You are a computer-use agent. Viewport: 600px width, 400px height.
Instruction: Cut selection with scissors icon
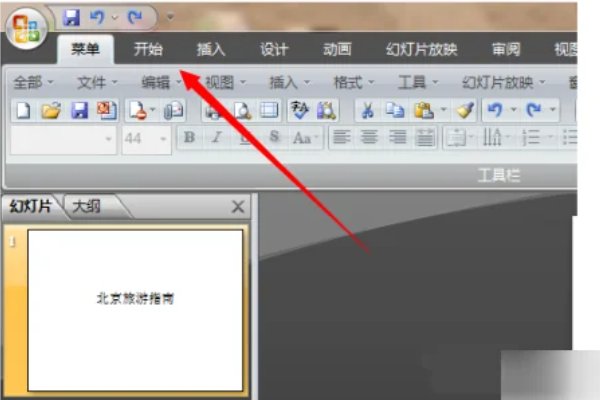coord(367,110)
